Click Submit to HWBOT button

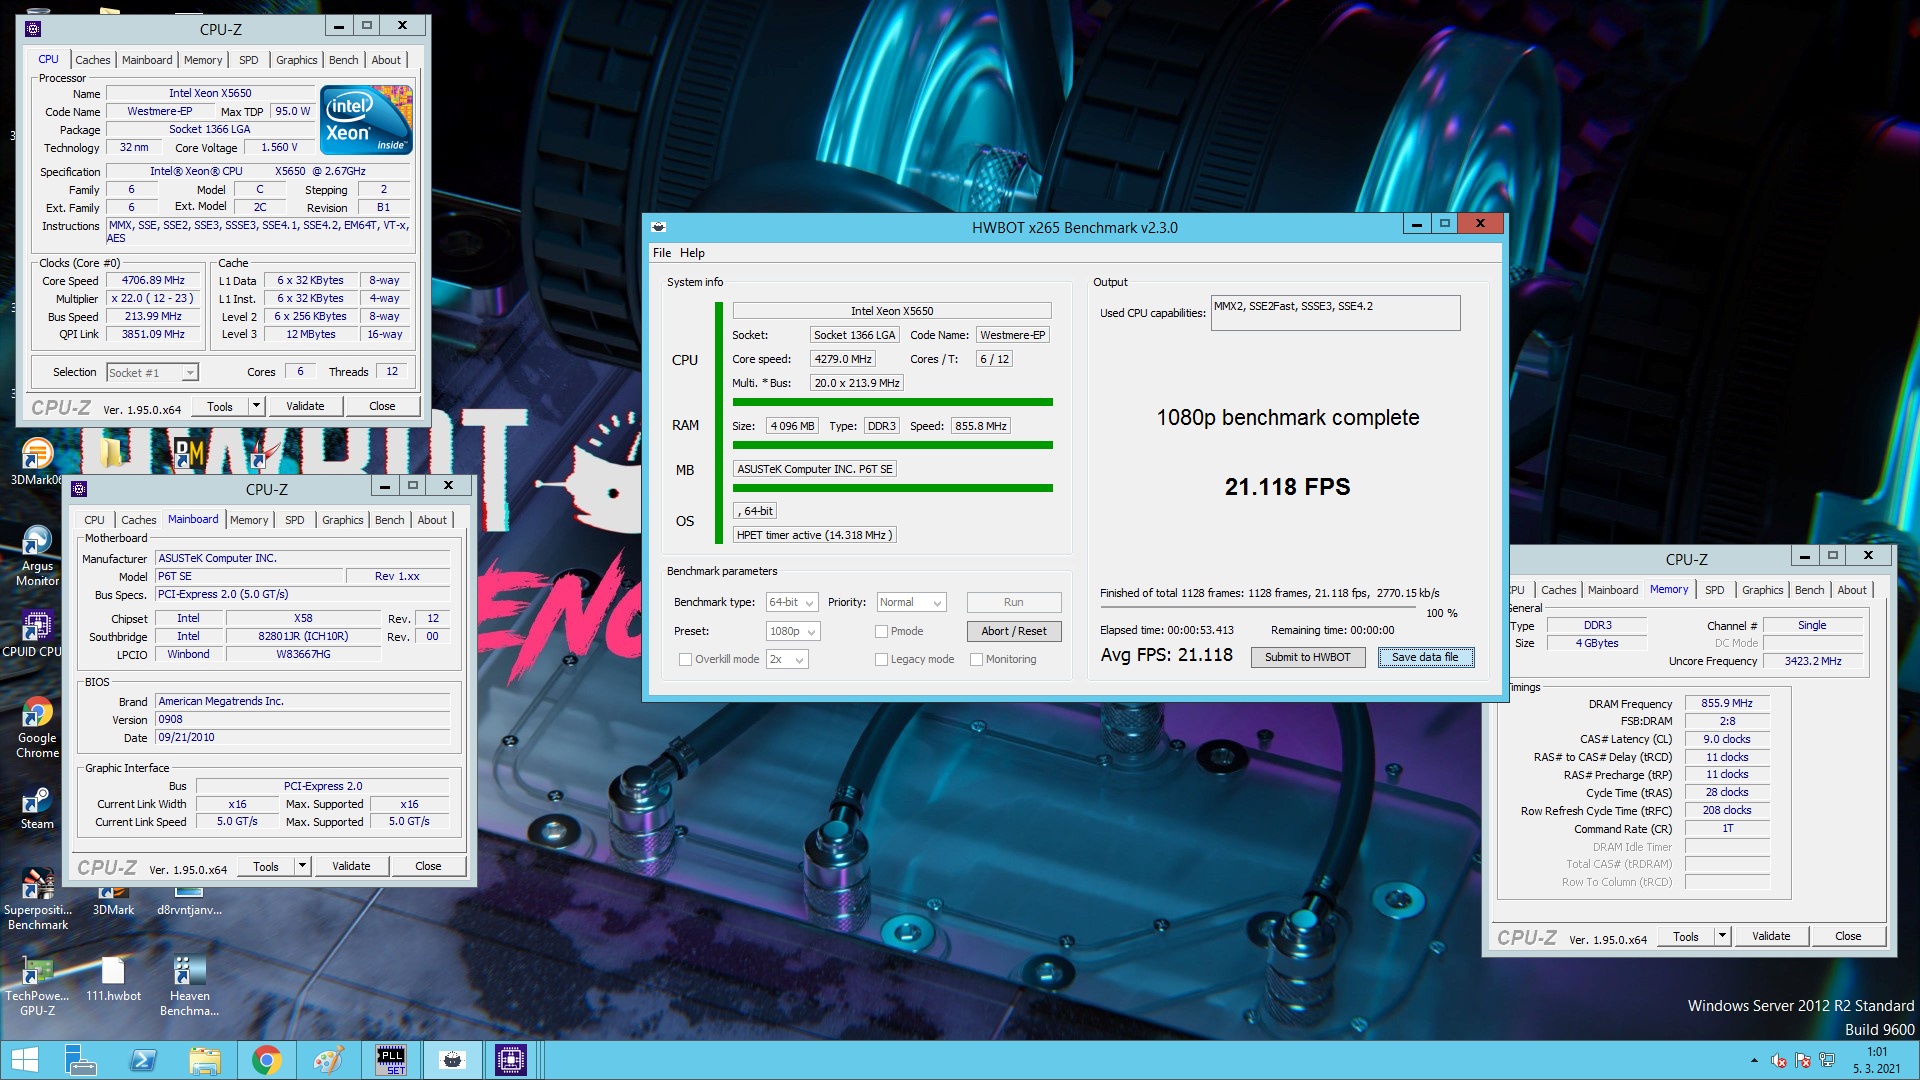tap(1307, 657)
